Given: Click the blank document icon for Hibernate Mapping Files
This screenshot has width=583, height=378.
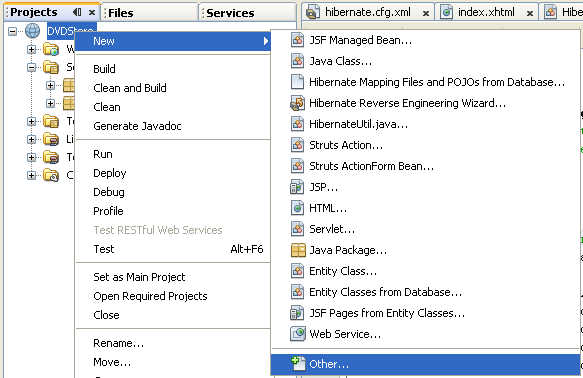Looking at the screenshot, I should (297, 82).
